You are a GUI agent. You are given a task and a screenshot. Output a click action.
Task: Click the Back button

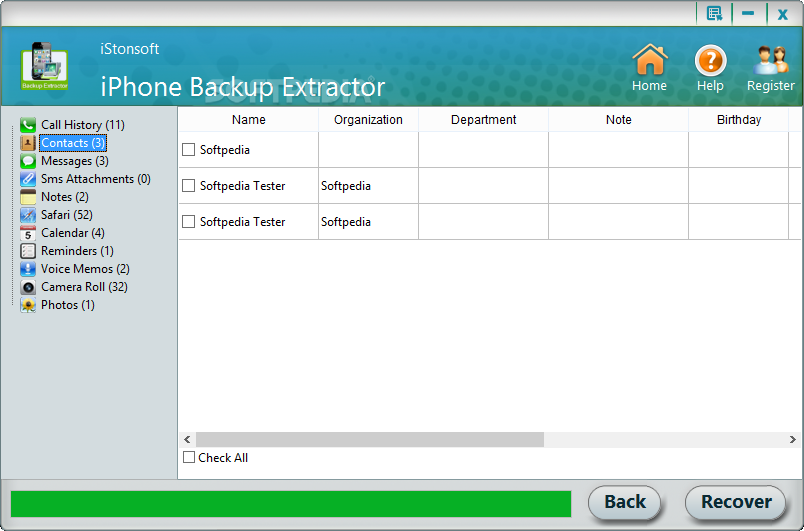625,502
